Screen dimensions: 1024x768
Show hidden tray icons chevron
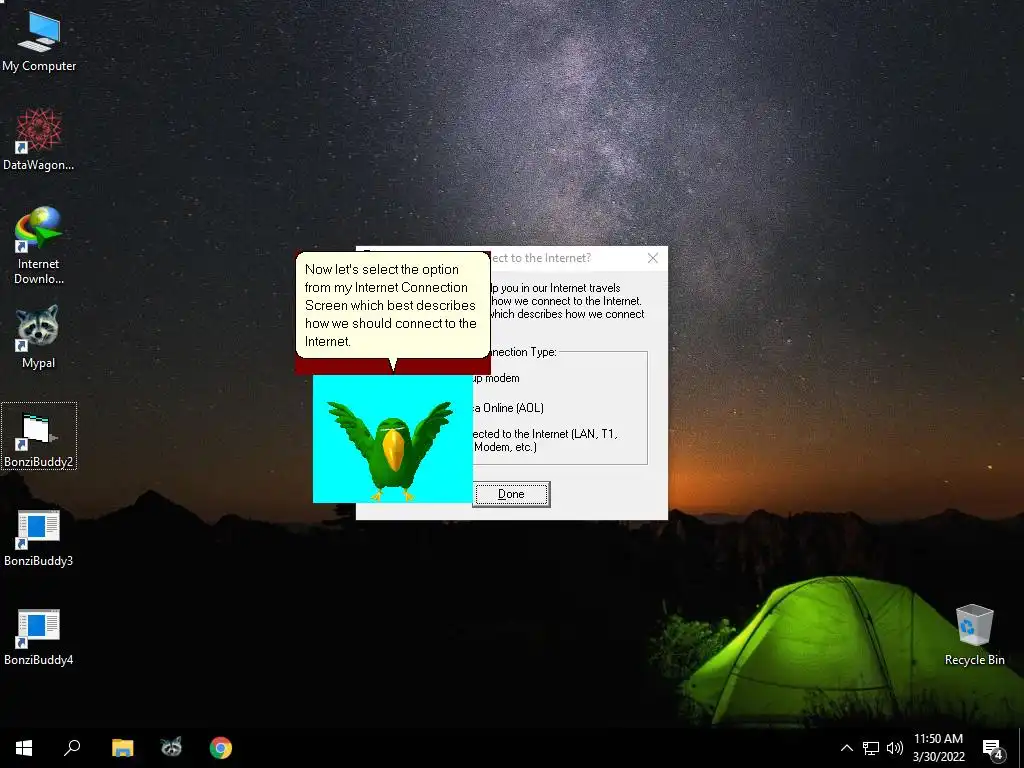tap(846, 748)
